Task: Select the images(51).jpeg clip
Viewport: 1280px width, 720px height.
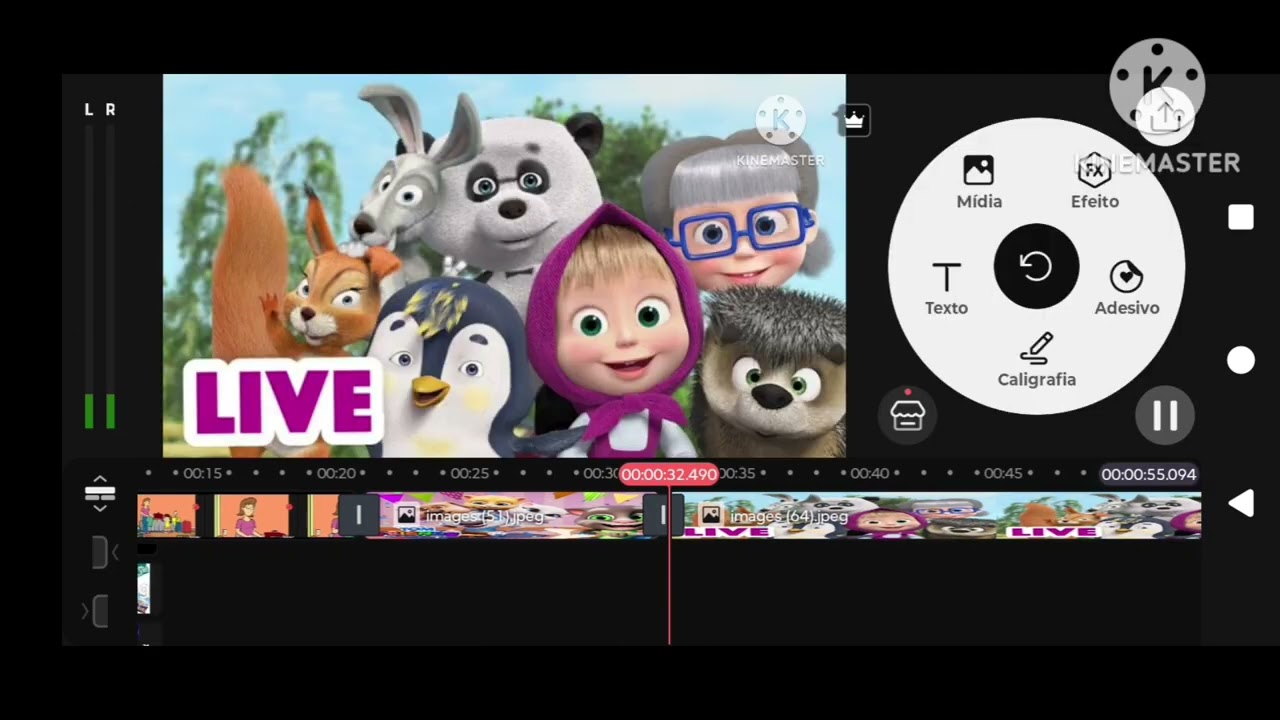Action: pos(510,516)
